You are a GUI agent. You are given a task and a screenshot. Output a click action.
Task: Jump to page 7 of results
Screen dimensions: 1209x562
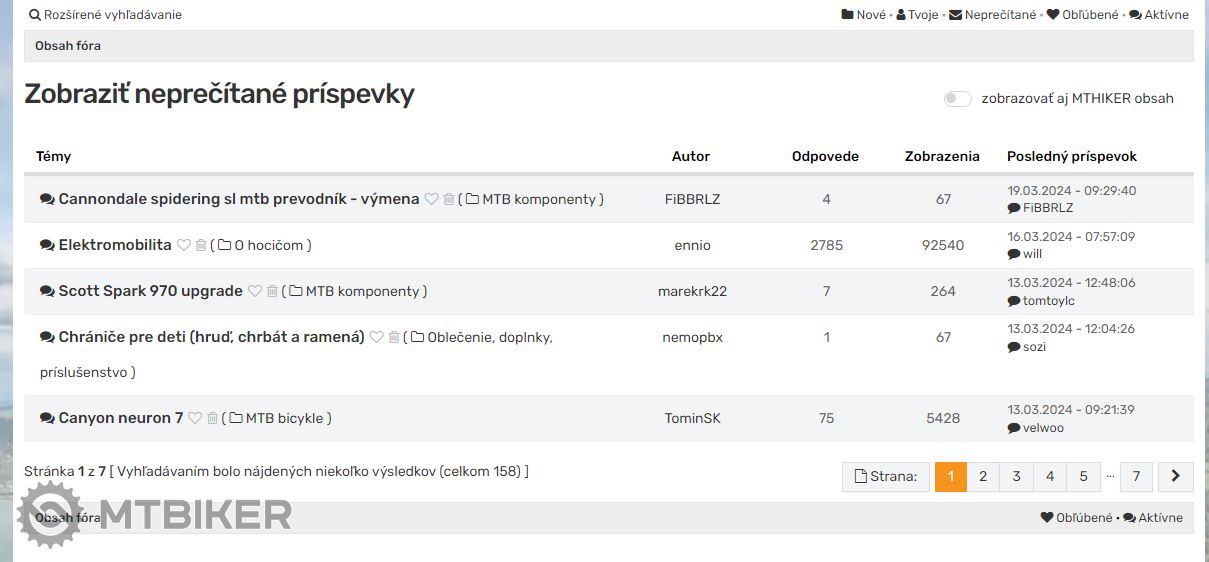point(1136,477)
